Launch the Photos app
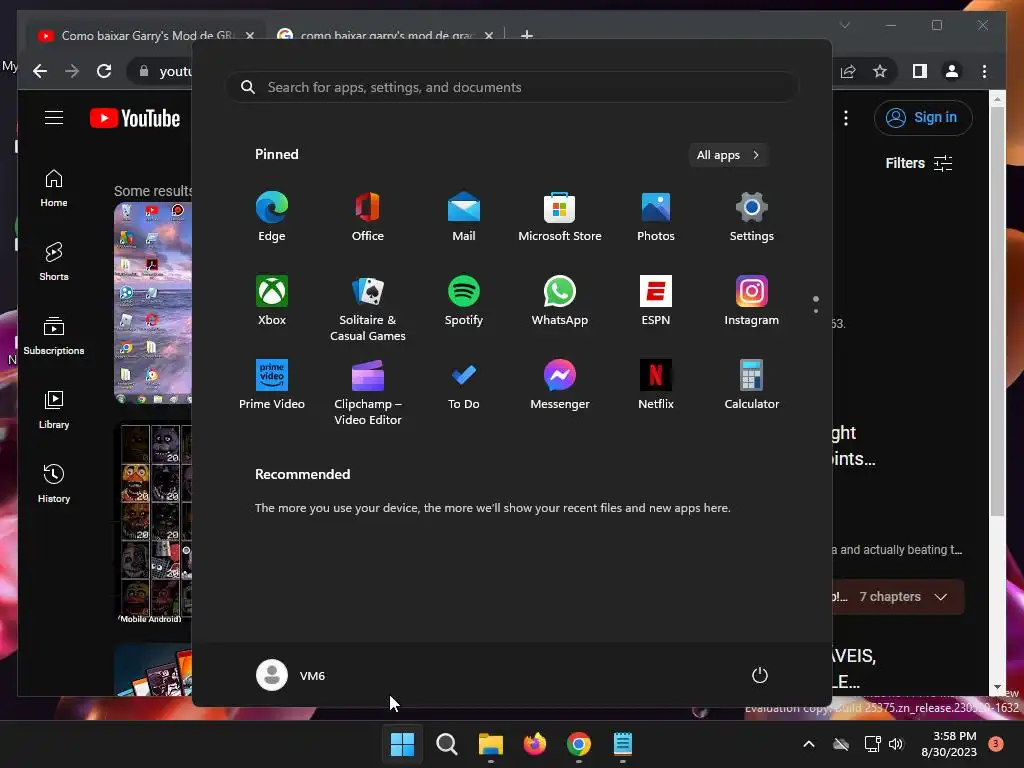The width and height of the screenshot is (1024, 768). point(656,217)
